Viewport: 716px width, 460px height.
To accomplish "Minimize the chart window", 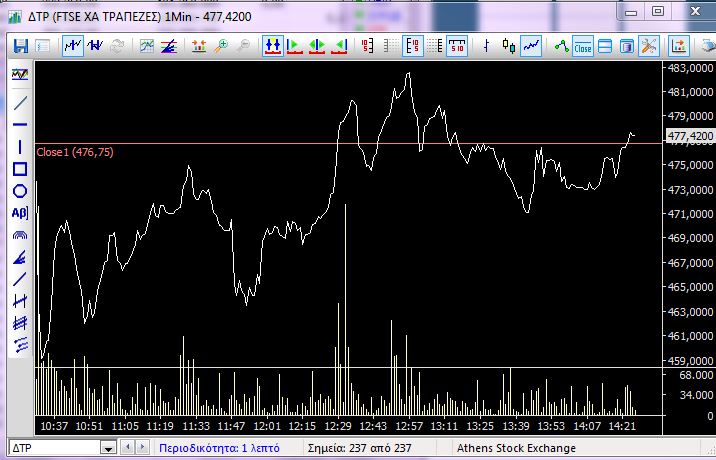I will [x=631, y=12].
